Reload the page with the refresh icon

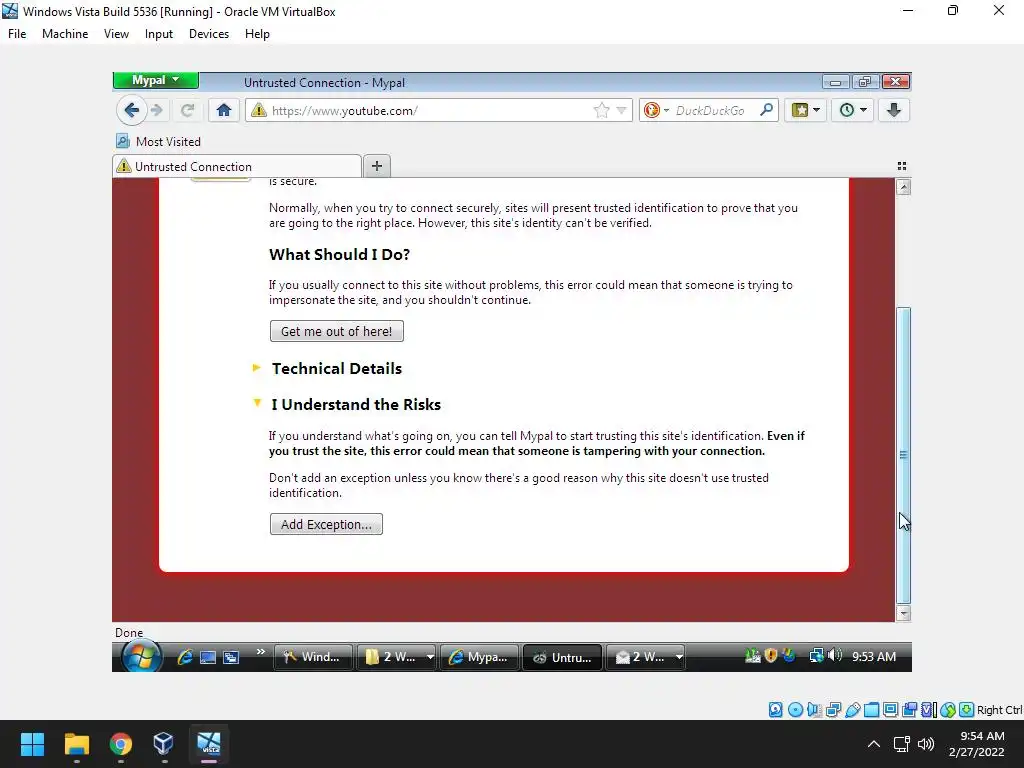[x=187, y=110]
